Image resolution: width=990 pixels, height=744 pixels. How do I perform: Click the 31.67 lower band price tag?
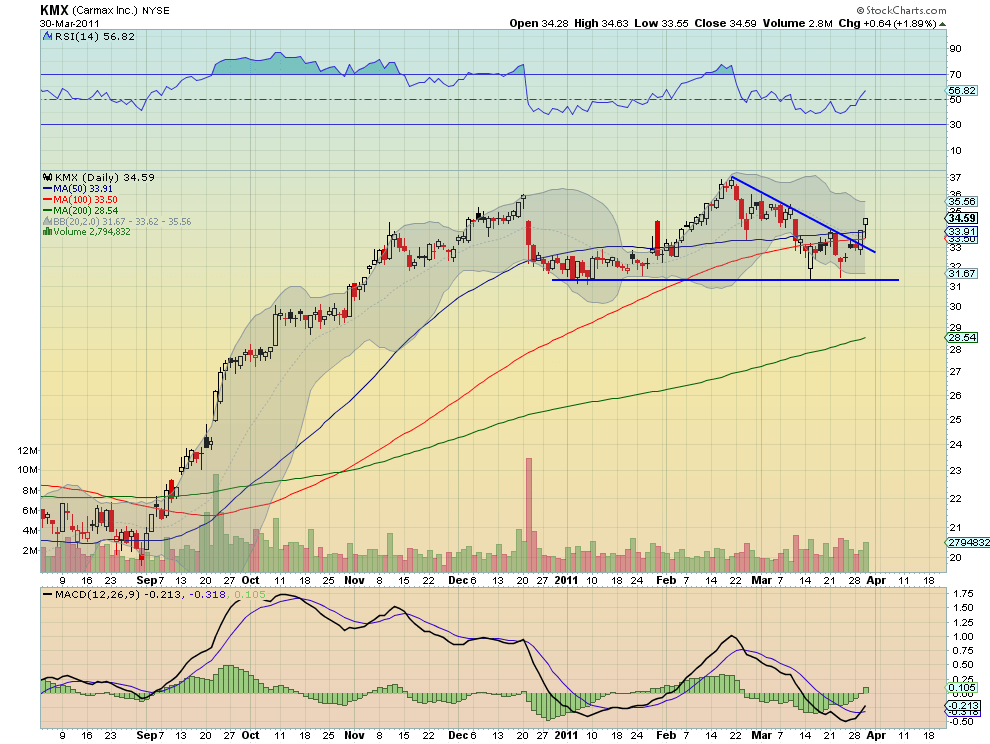coord(962,273)
